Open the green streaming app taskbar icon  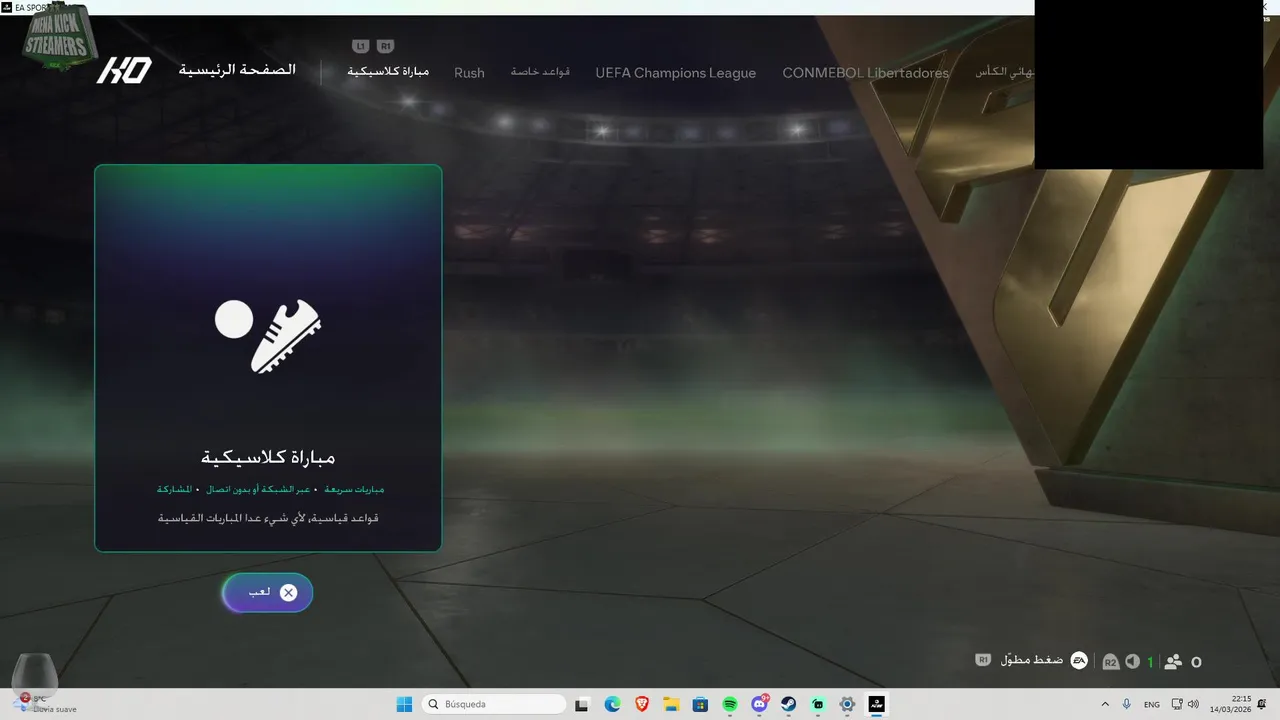(818, 704)
